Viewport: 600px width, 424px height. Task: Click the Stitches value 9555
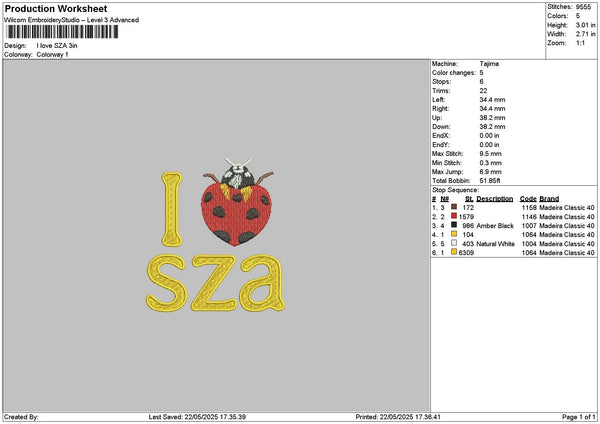[x=583, y=7]
